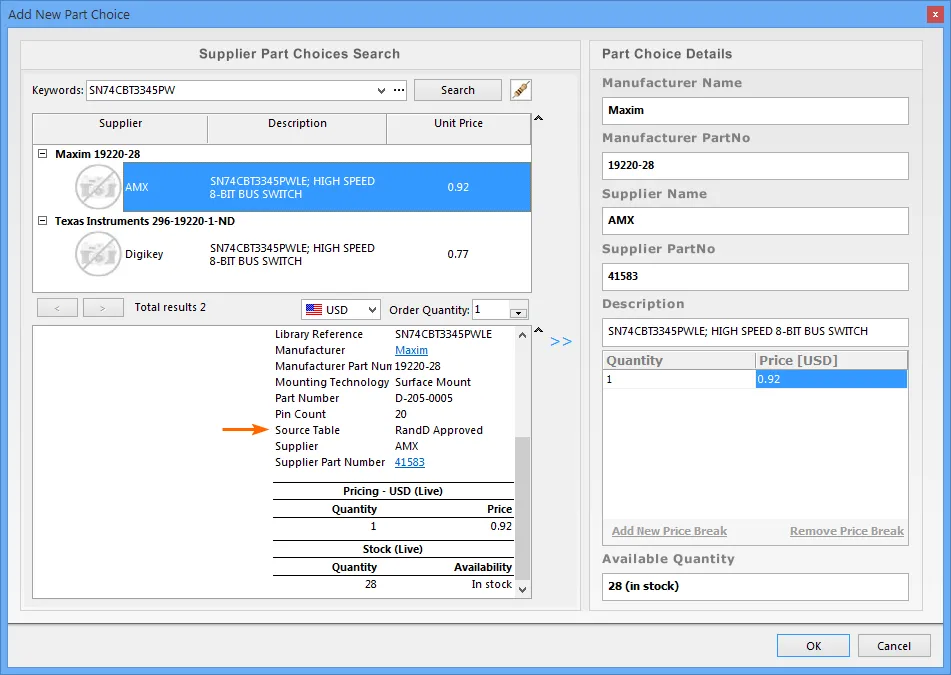Click the Available Quantity field
Screen dimensions: 951x675
pos(755,586)
